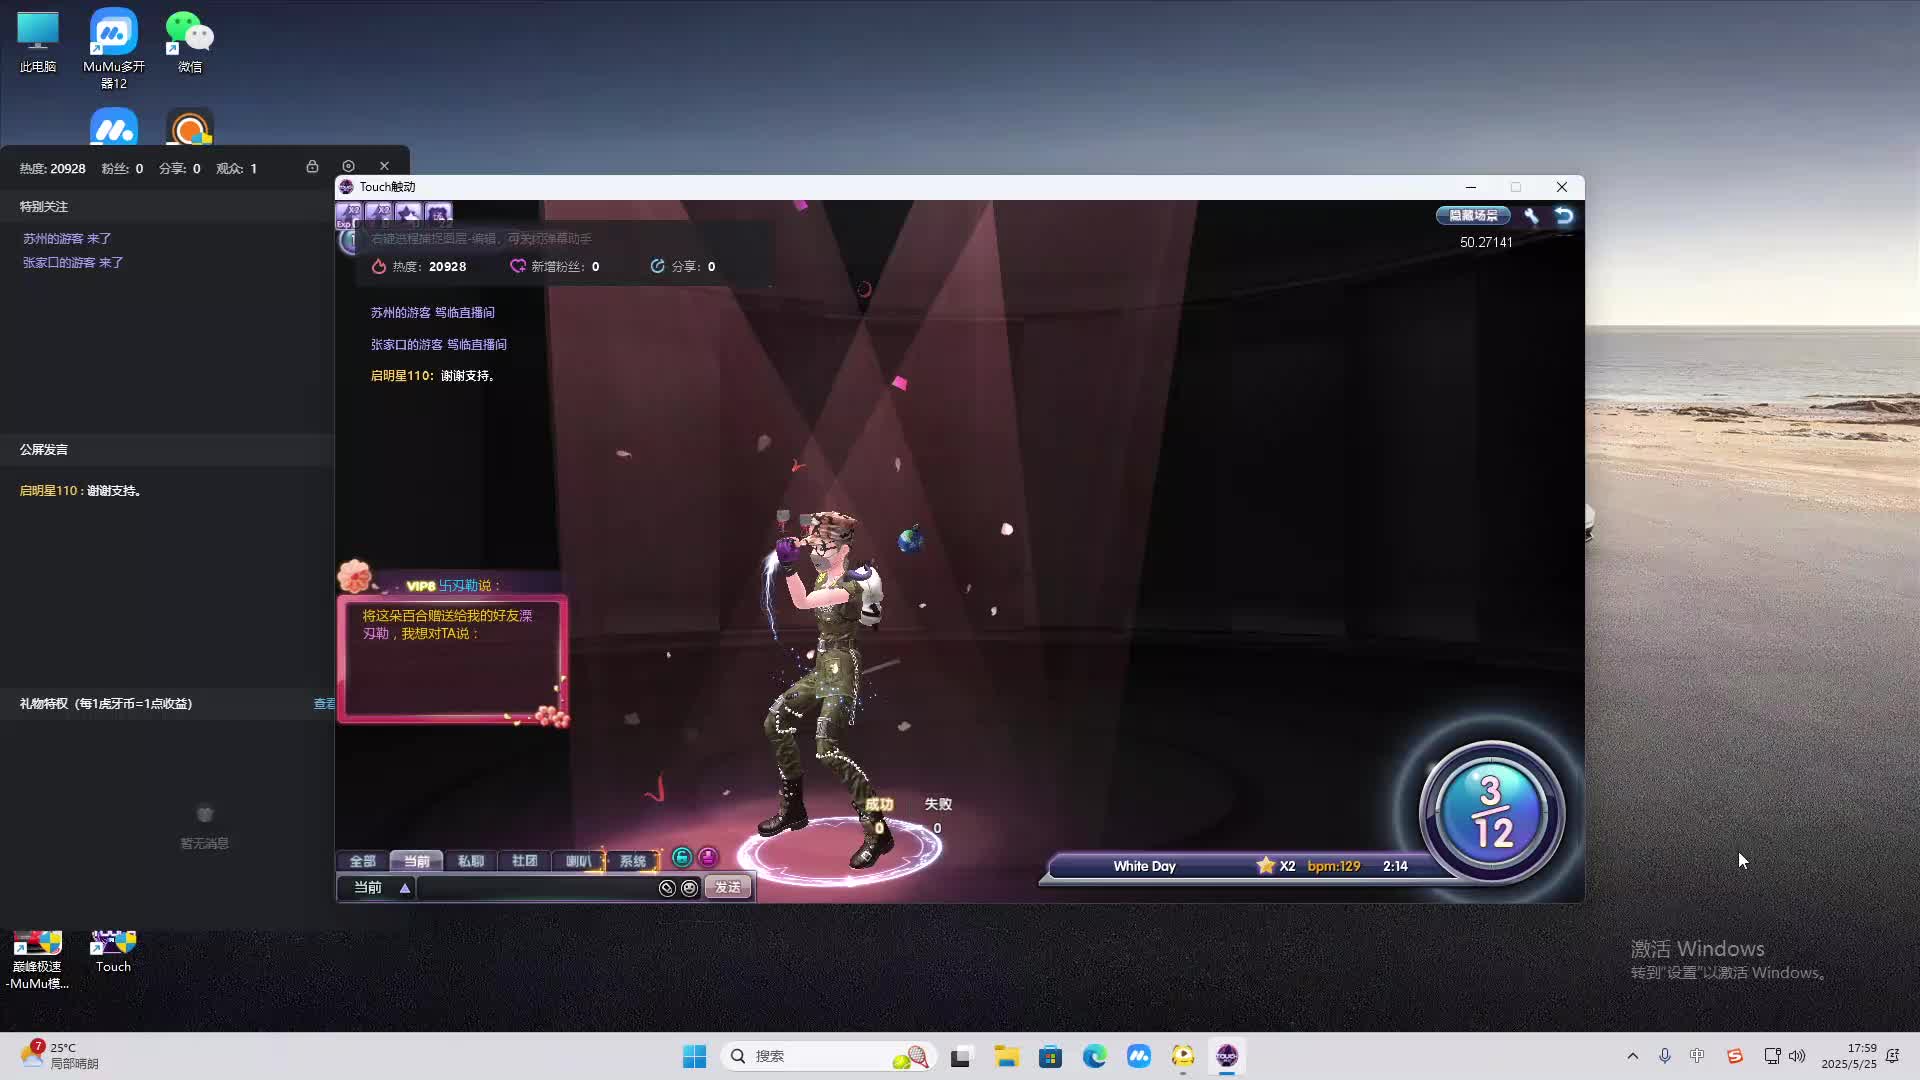Toggle the green chat lock icon

coord(682,857)
